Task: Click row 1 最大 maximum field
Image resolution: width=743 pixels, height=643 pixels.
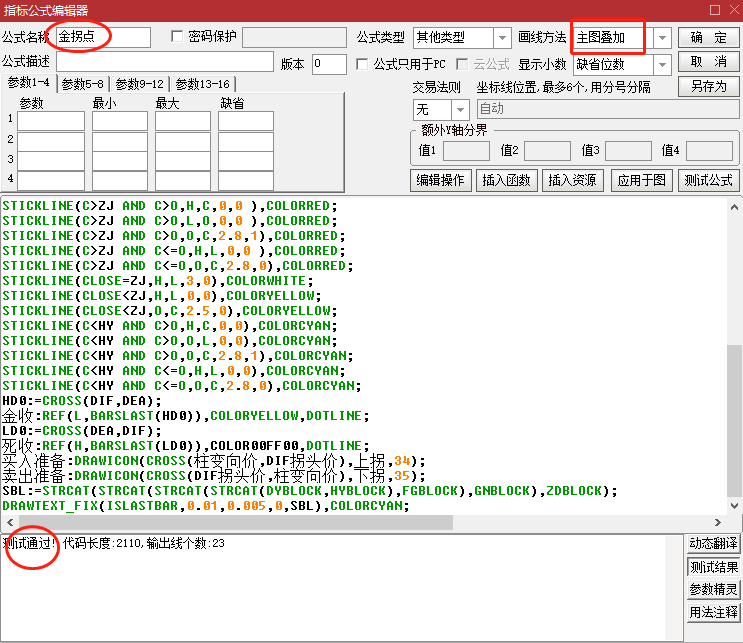Action: pyautogui.click(x=183, y=121)
